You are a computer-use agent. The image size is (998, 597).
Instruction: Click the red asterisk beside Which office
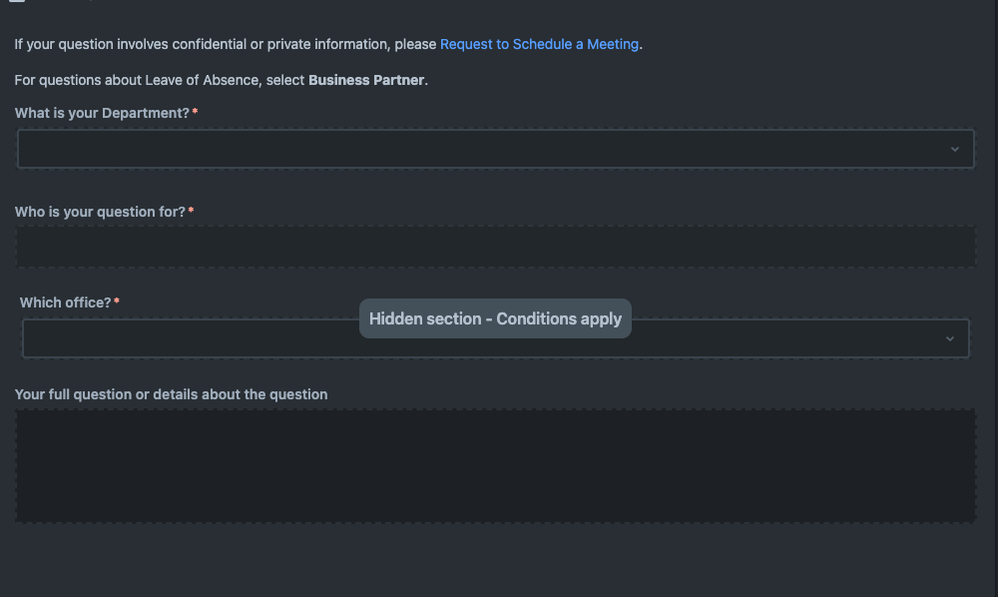point(117,298)
